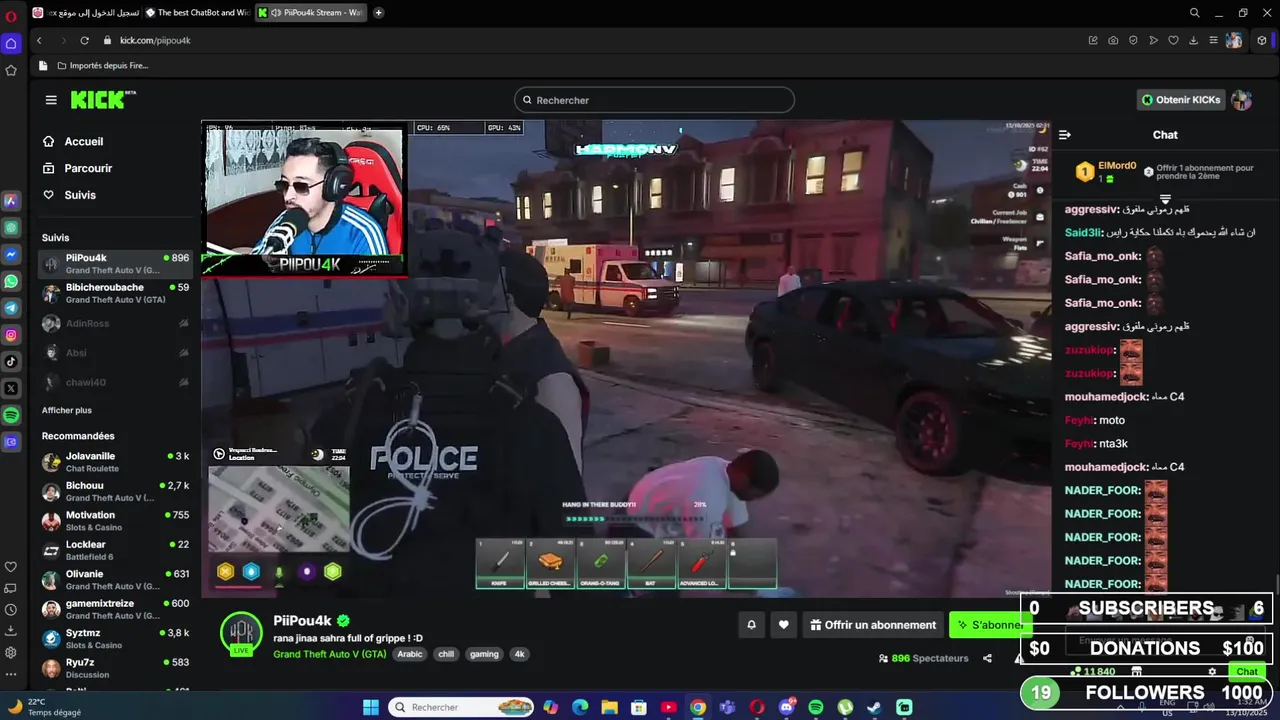
Task: Reload the kick.com page
Action: (84, 40)
